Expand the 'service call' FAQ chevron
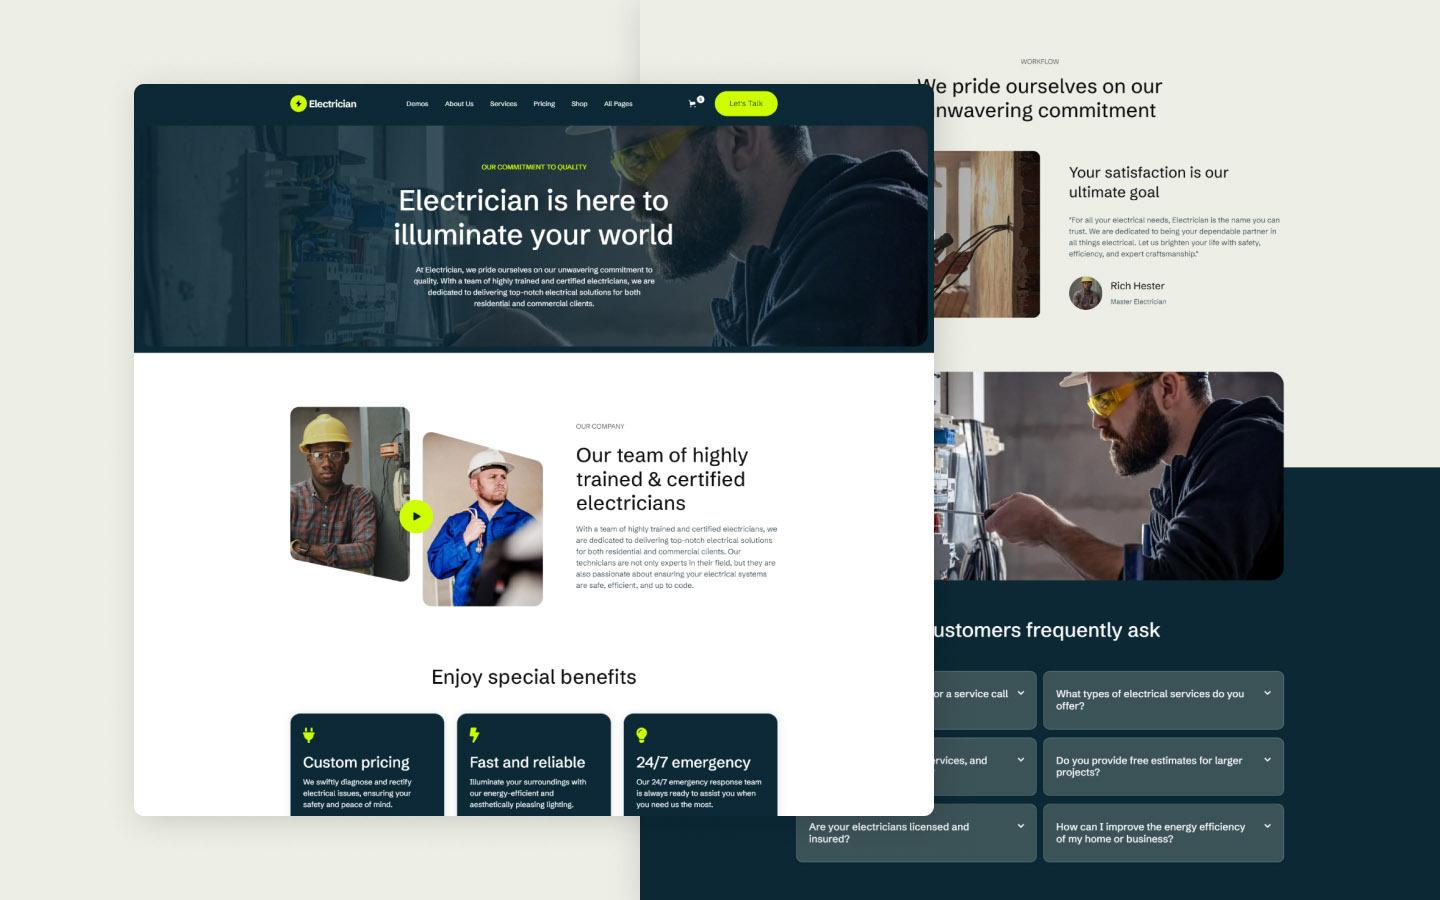Screen dimensions: 1440x900 1021,693
